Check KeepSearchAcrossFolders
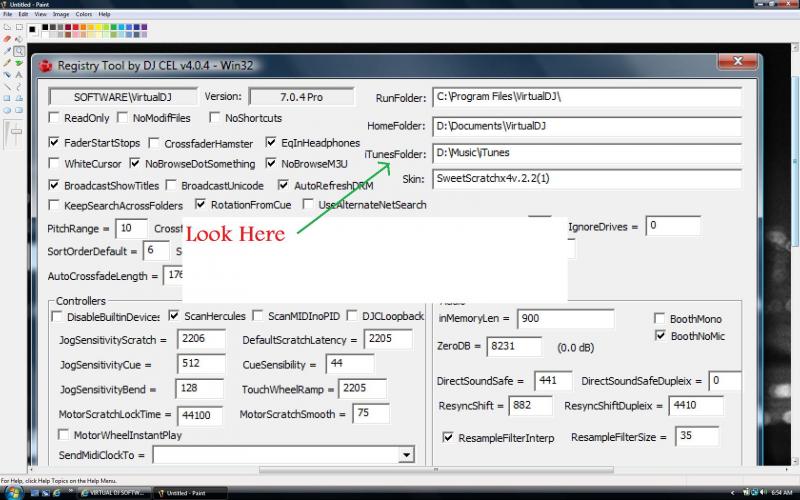Screen dimensions: 800x500 (x=54, y=205)
